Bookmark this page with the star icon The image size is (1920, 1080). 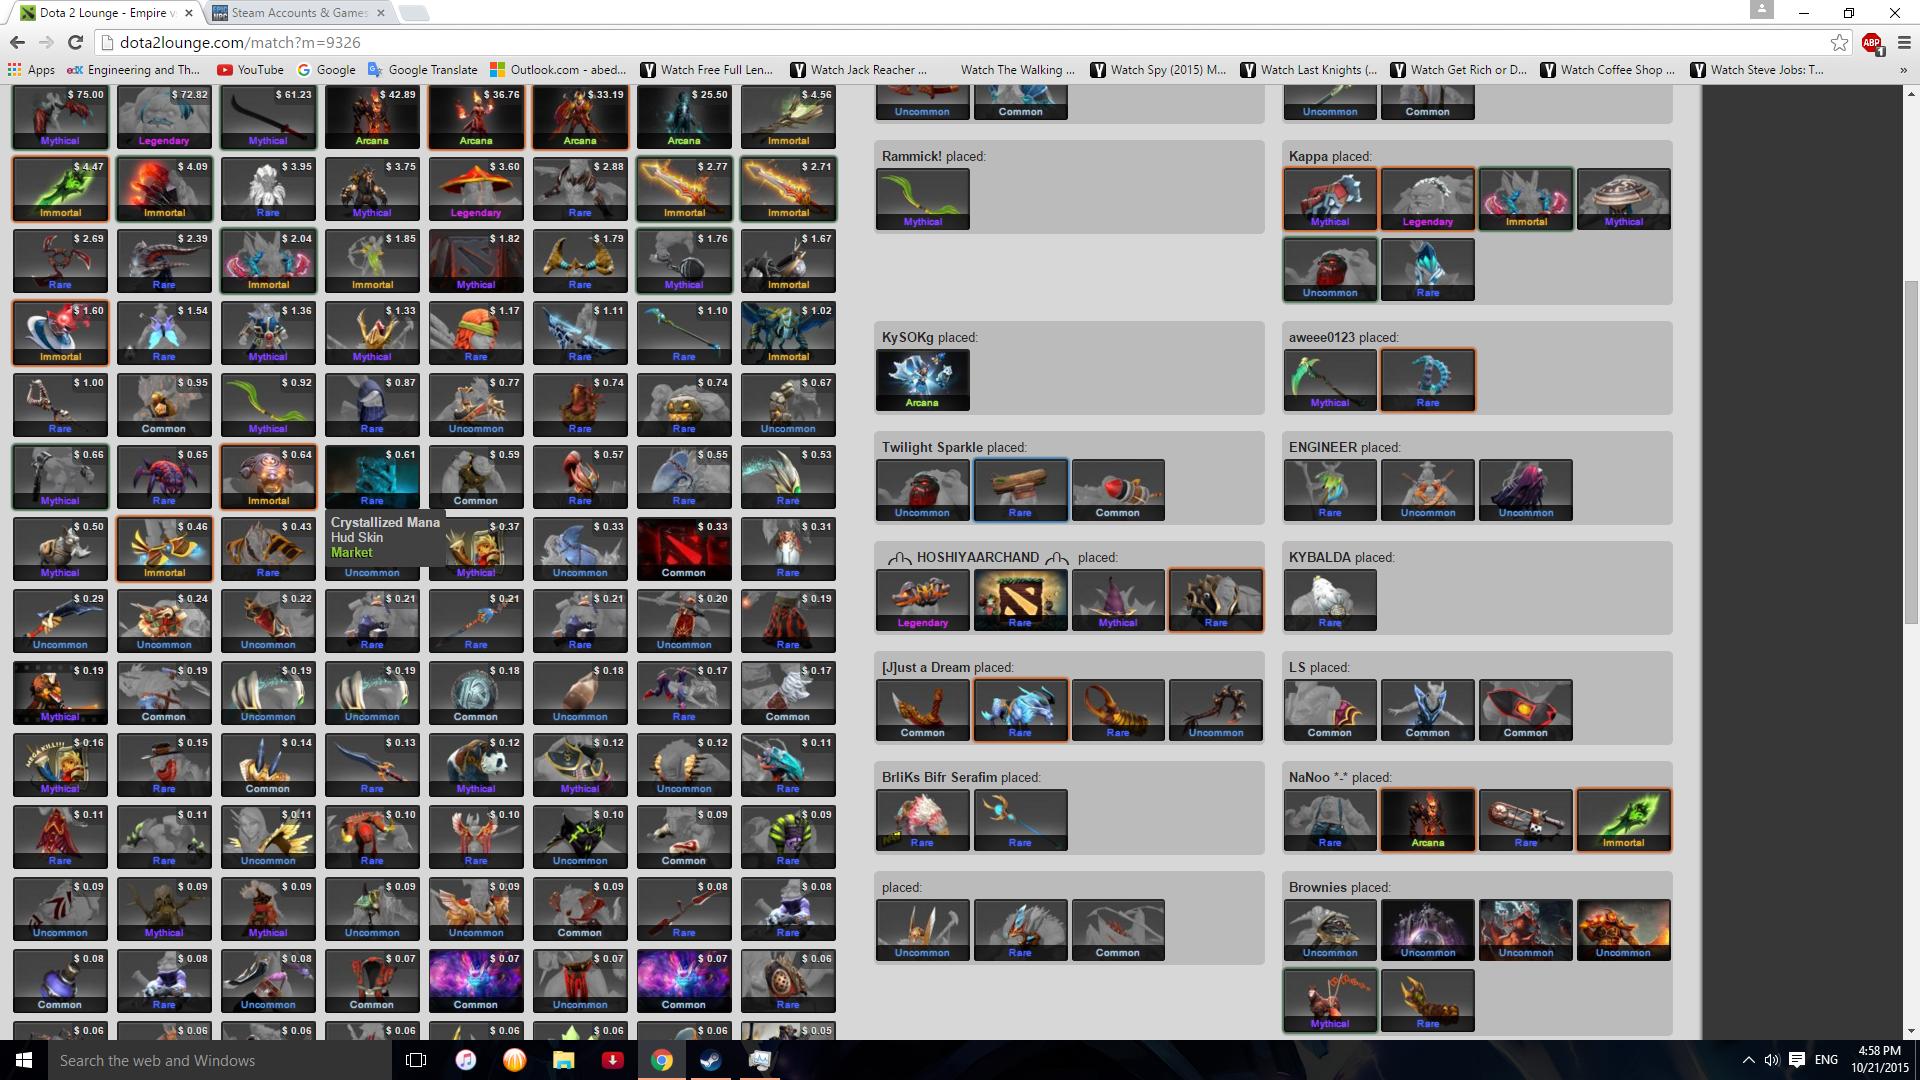coord(1839,42)
